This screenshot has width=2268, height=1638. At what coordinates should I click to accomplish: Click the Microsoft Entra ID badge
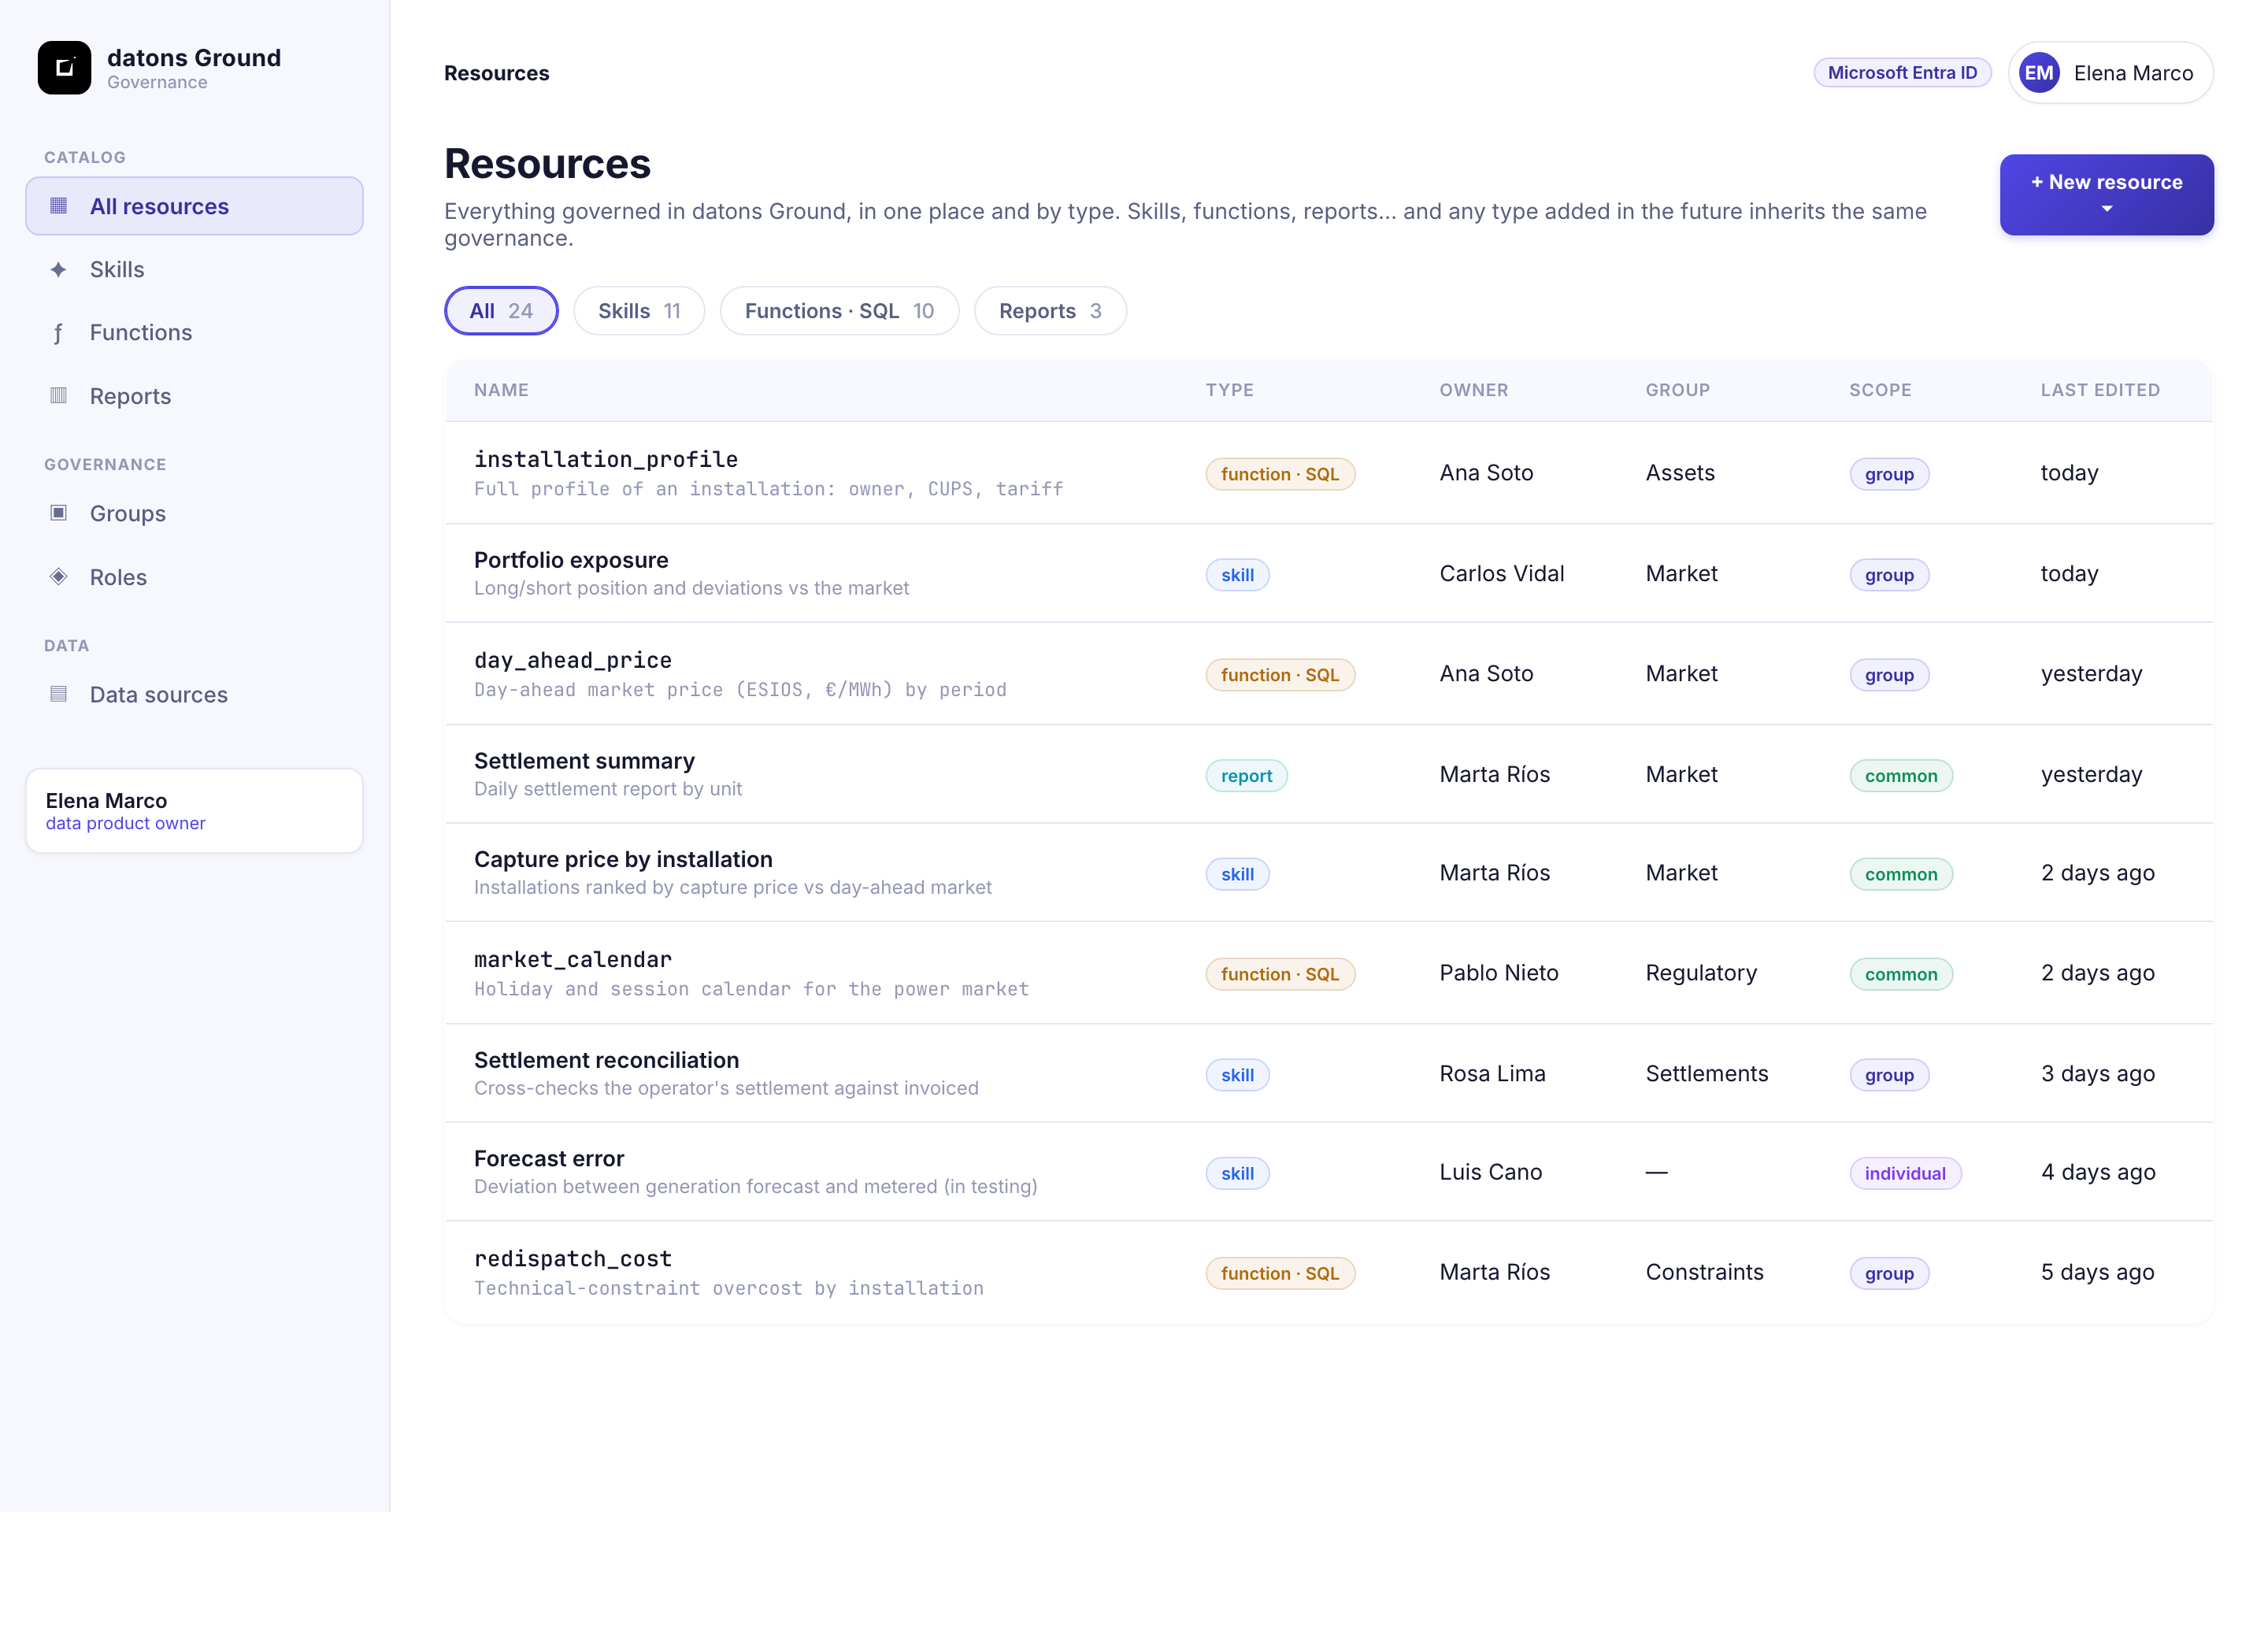(x=1902, y=73)
